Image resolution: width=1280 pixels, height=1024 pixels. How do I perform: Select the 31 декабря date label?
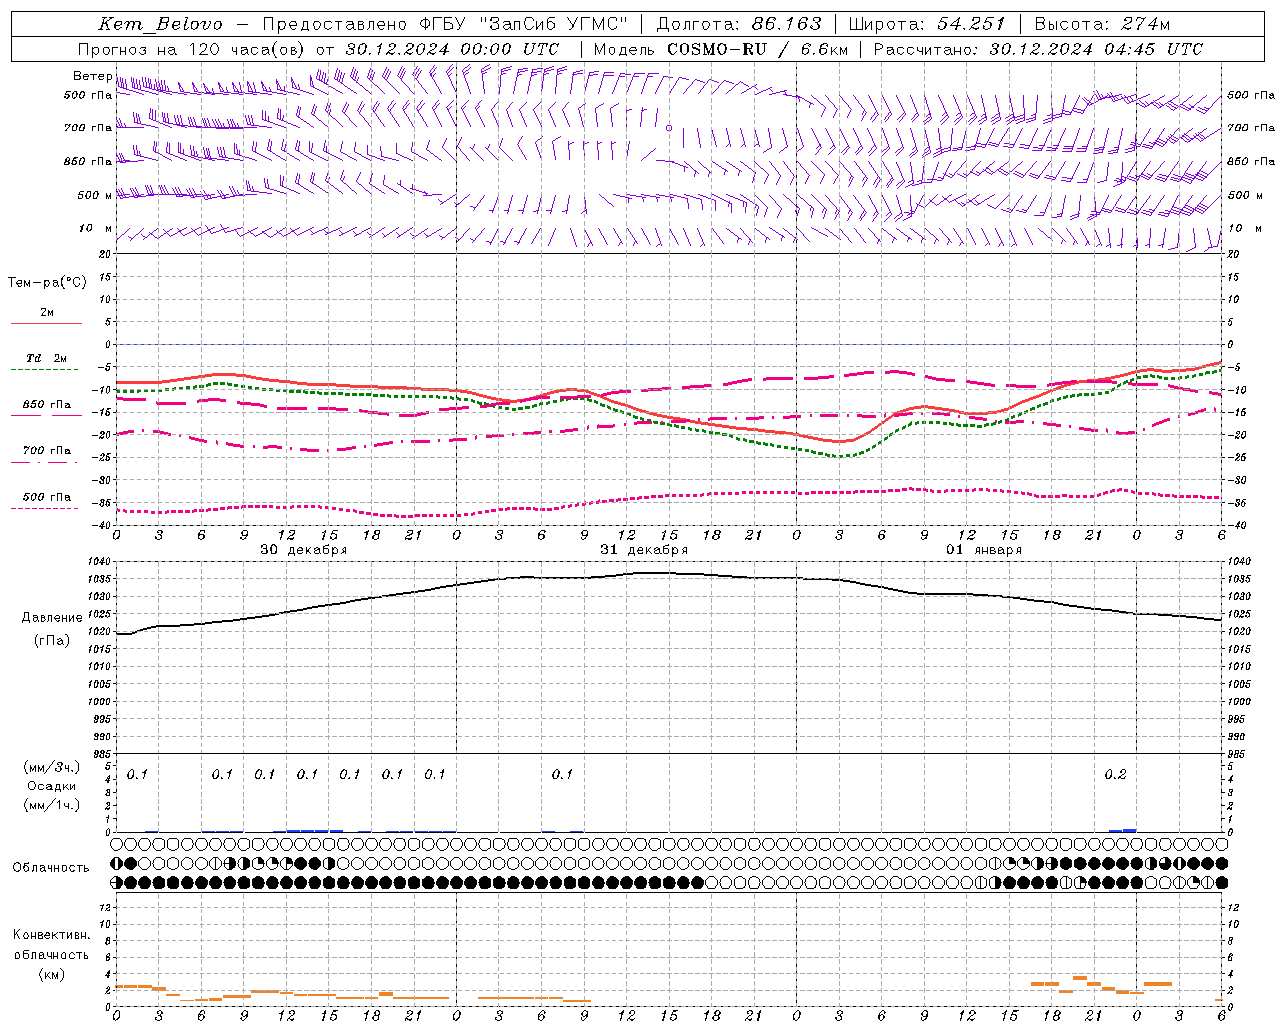click(644, 550)
